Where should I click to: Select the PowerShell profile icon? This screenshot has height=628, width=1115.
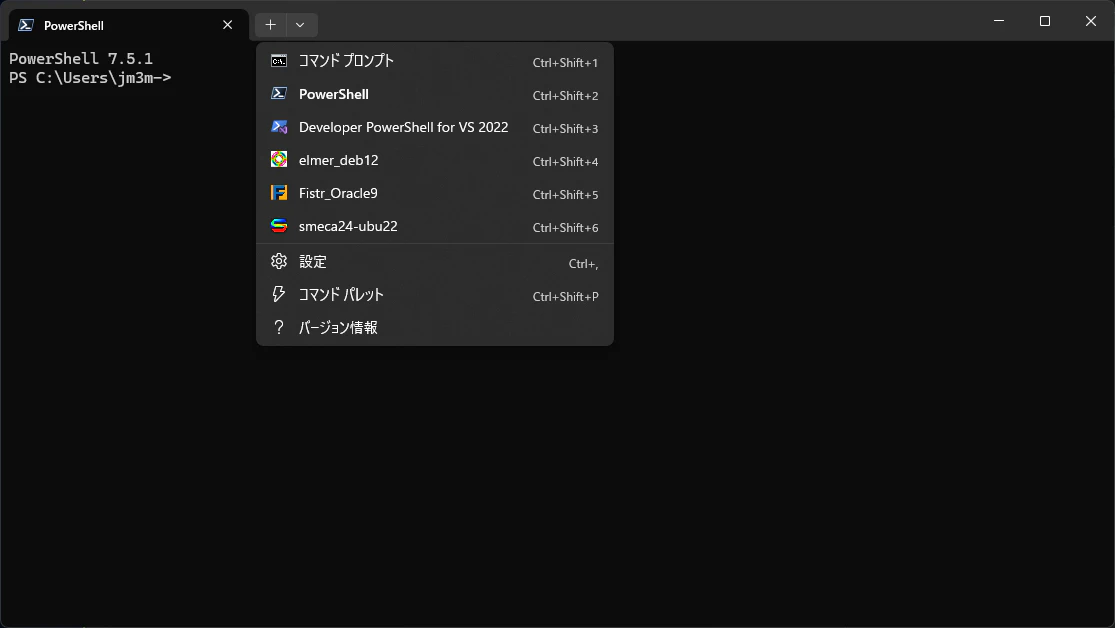(x=278, y=93)
